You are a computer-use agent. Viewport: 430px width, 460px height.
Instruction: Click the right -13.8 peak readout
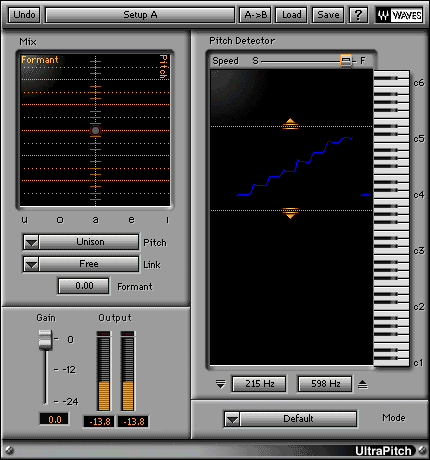tap(133, 422)
